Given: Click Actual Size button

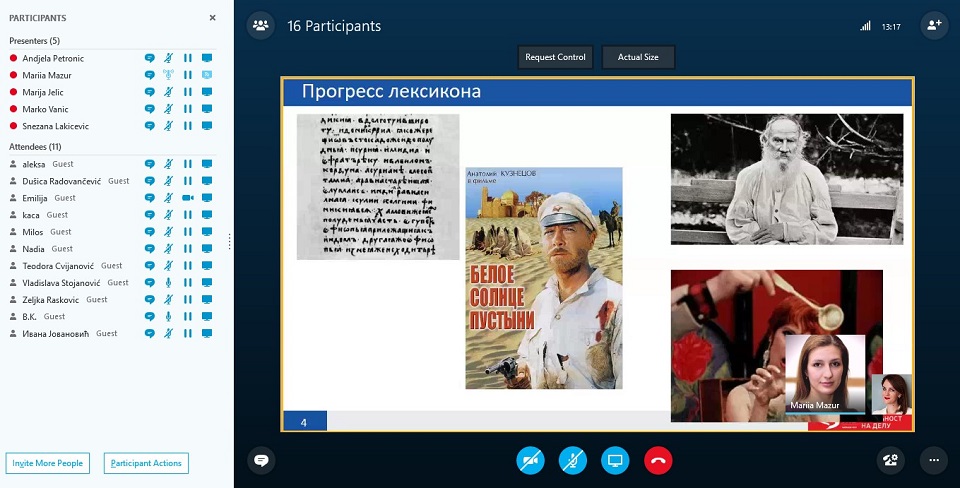Looking at the screenshot, I should [638, 57].
